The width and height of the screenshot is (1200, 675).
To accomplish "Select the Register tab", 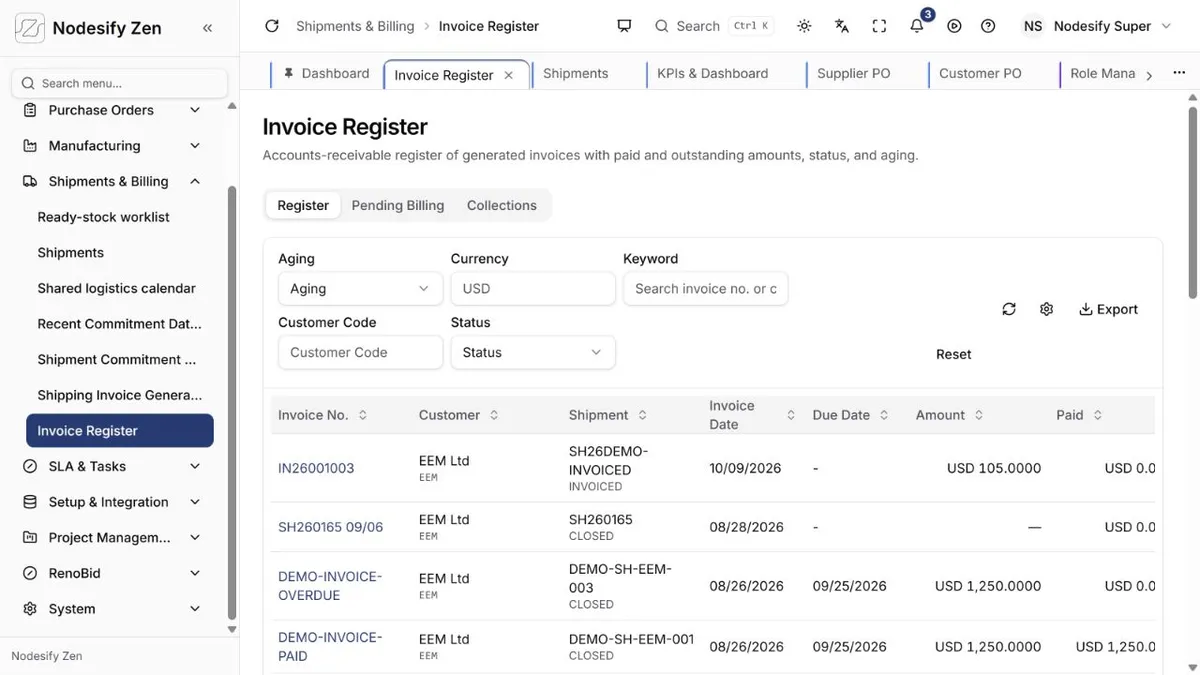I will (x=303, y=205).
